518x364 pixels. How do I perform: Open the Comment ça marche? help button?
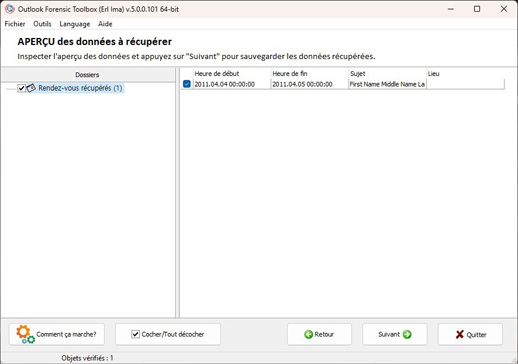(57, 334)
